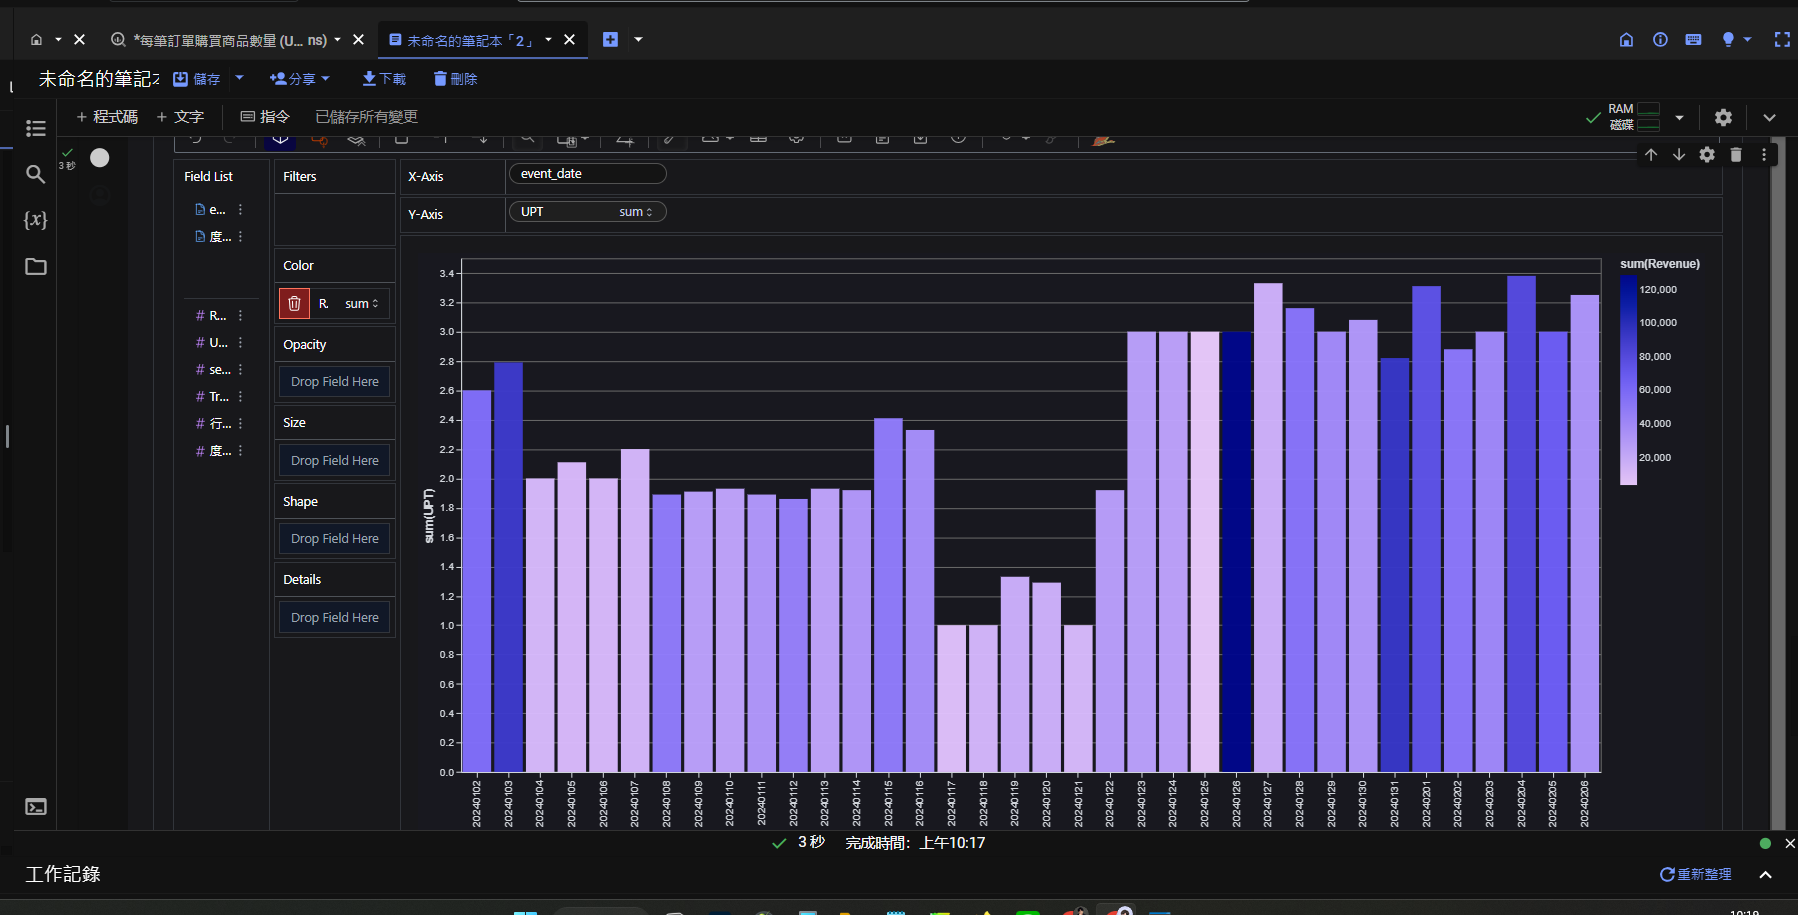Open the 分享 share dropdown
Screen dimensions: 1798x915
(x=300, y=79)
